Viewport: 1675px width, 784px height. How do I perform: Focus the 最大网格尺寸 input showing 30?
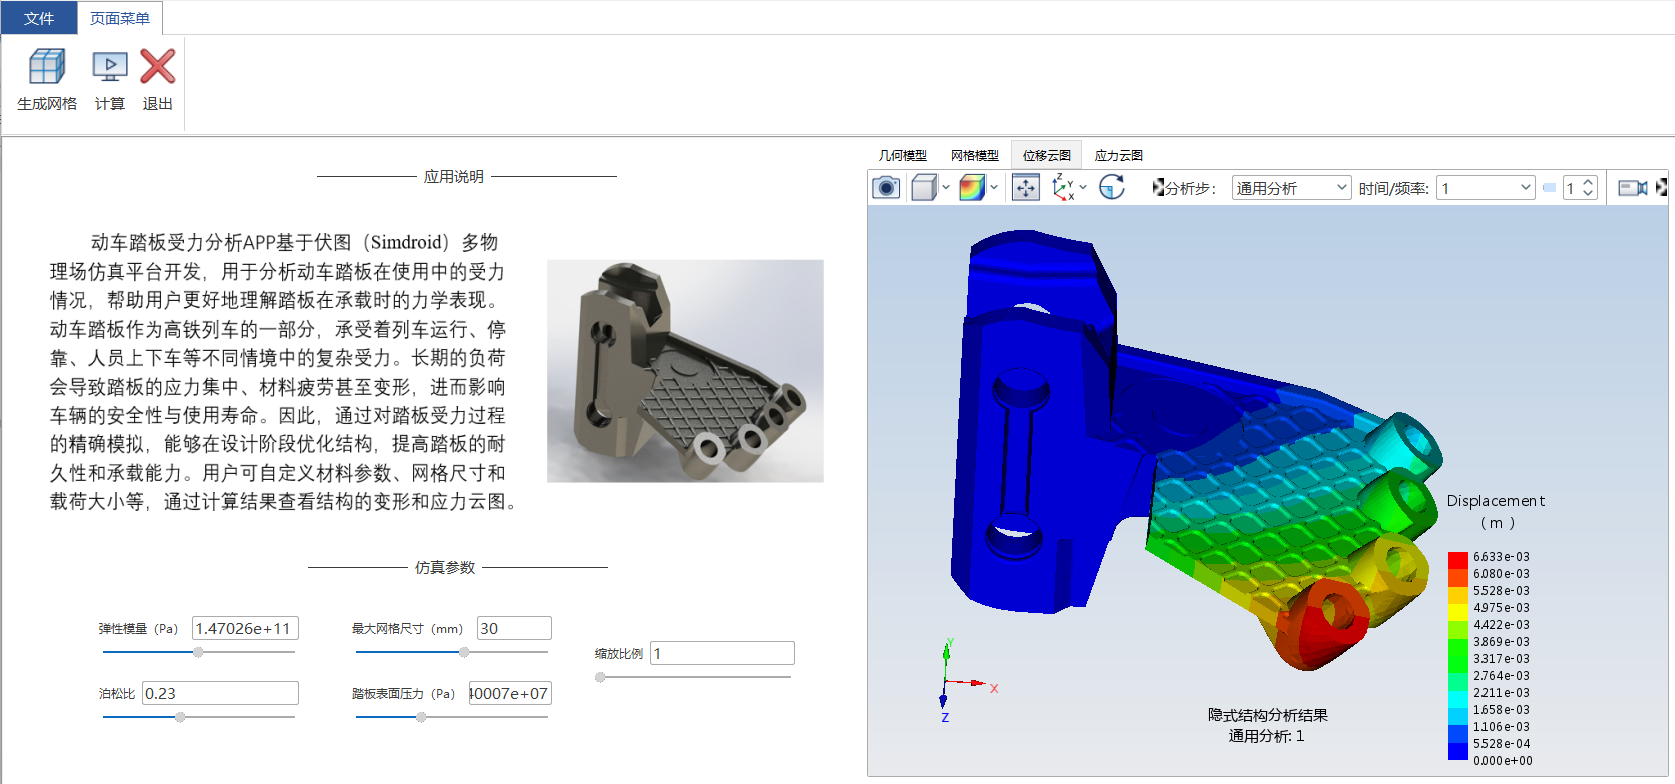tap(514, 628)
